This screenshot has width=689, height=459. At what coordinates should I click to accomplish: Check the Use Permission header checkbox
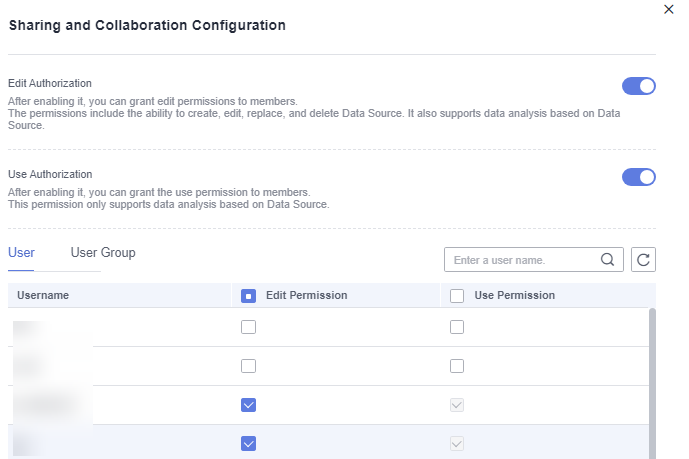pyautogui.click(x=457, y=296)
